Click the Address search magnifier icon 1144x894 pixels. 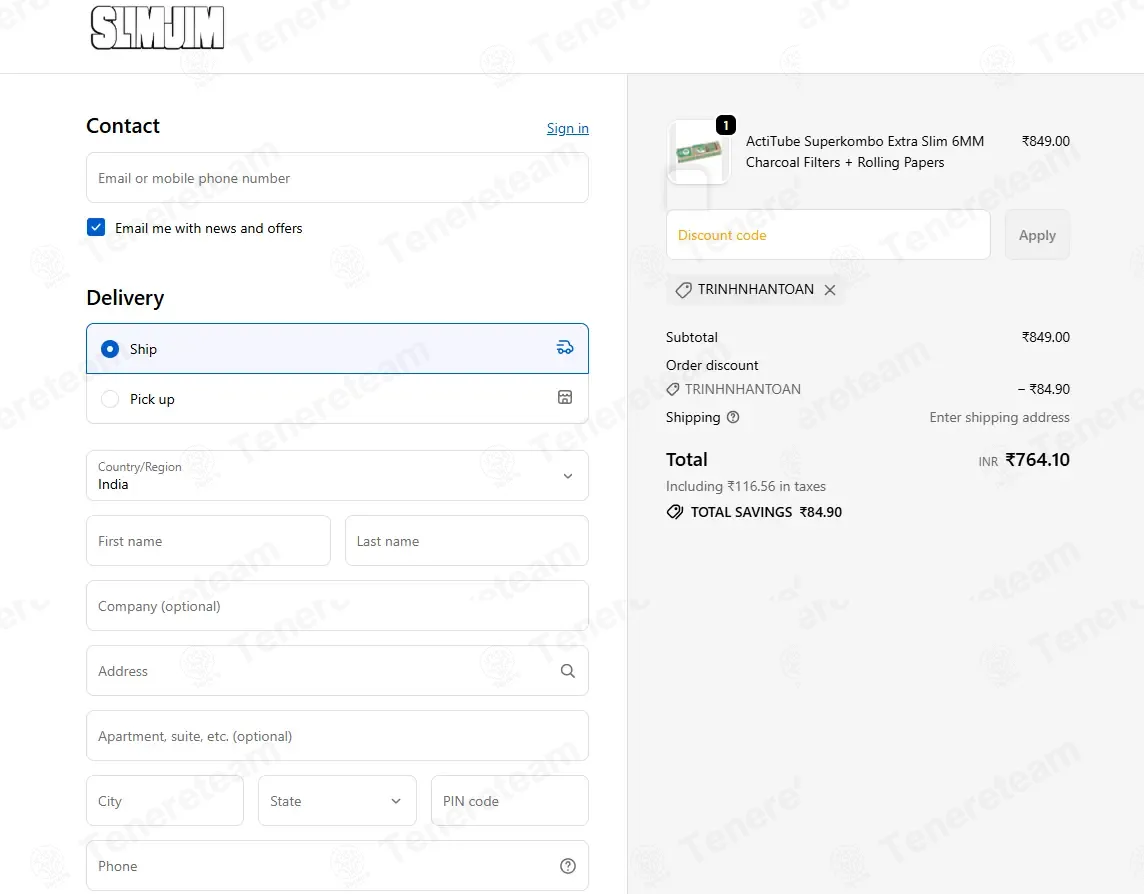pyautogui.click(x=568, y=671)
